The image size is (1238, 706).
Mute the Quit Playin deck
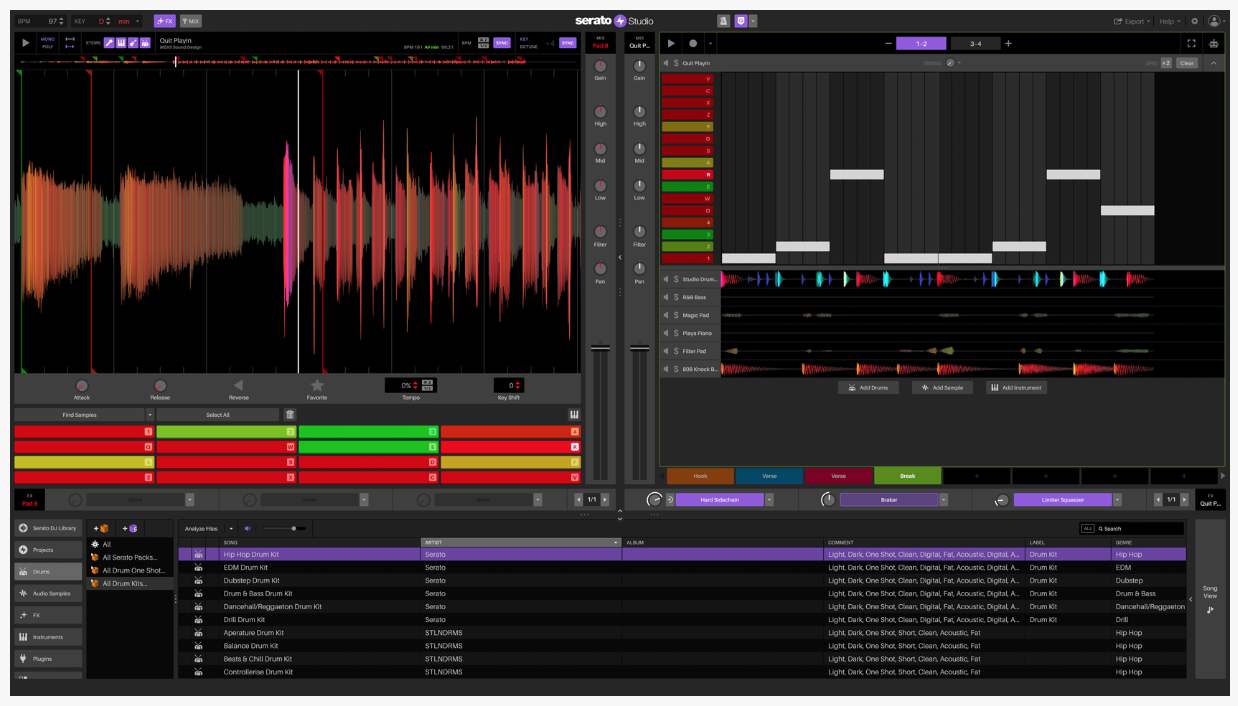pos(666,63)
